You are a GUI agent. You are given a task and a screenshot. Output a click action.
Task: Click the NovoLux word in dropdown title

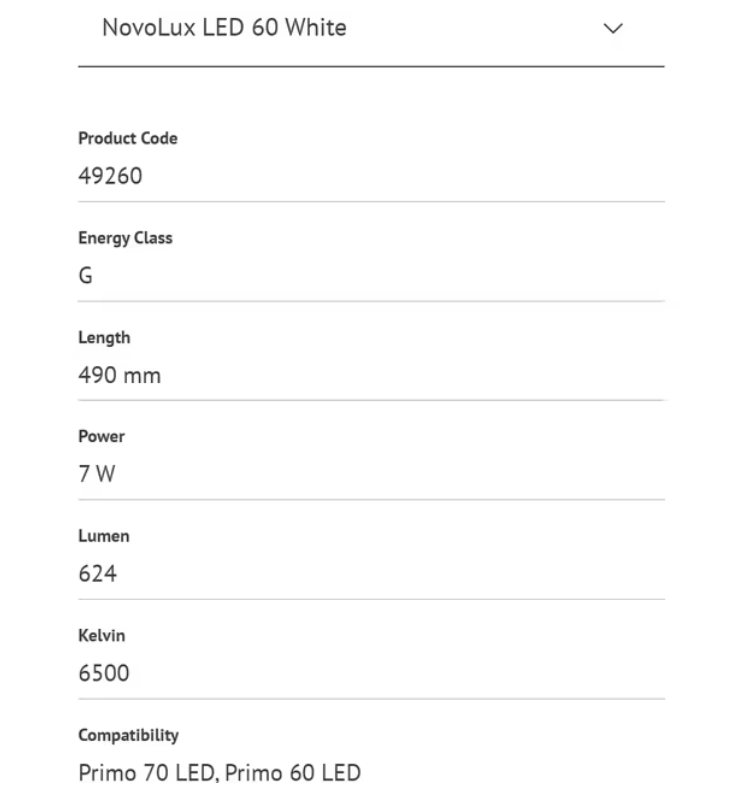click(x=149, y=28)
